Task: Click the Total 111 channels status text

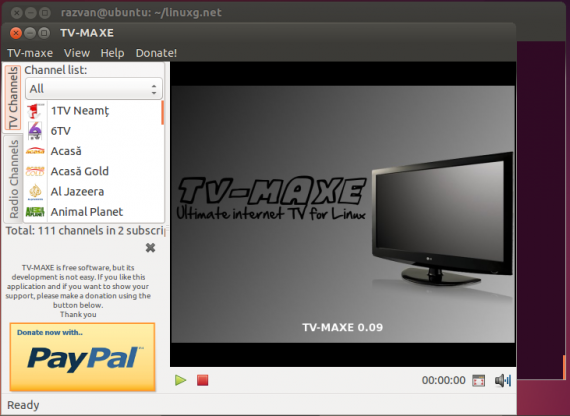Action: (85, 231)
